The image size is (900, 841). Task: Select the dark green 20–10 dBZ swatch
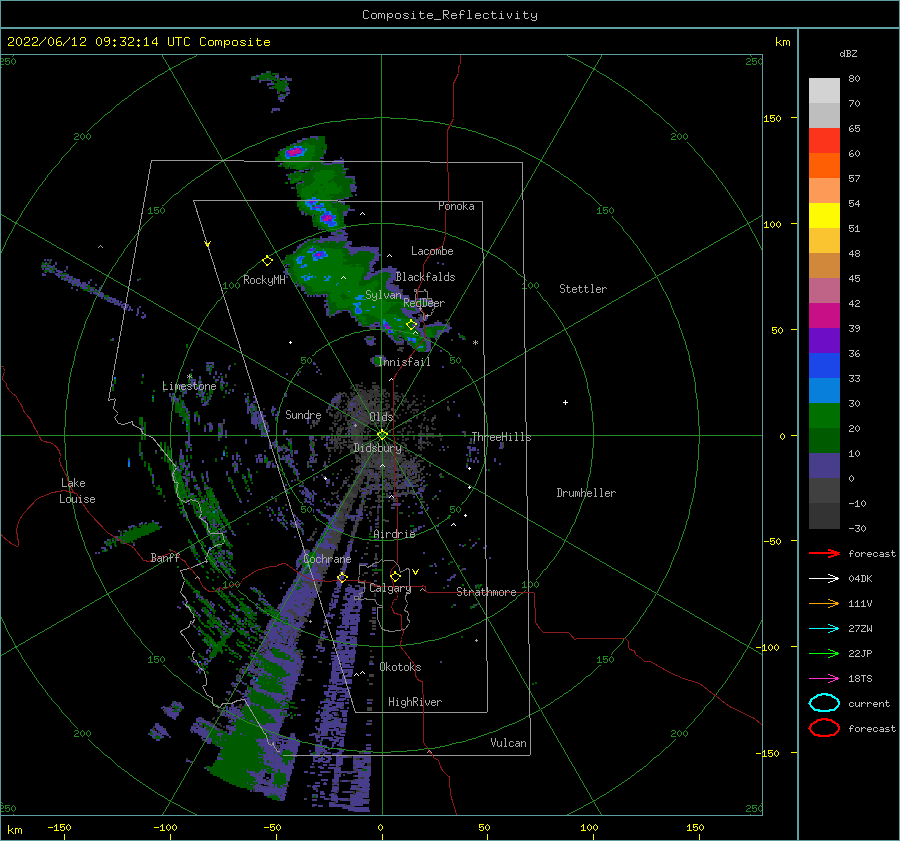click(824, 440)
